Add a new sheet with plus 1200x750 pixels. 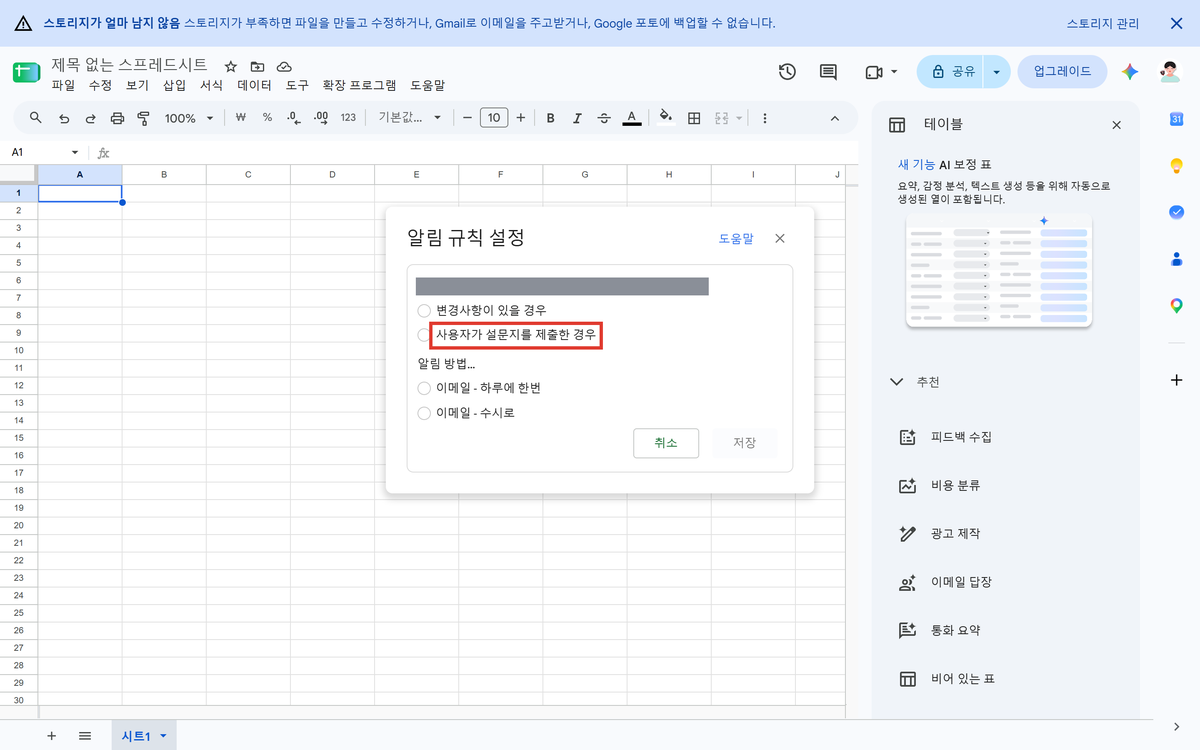[x=51, y=736]
